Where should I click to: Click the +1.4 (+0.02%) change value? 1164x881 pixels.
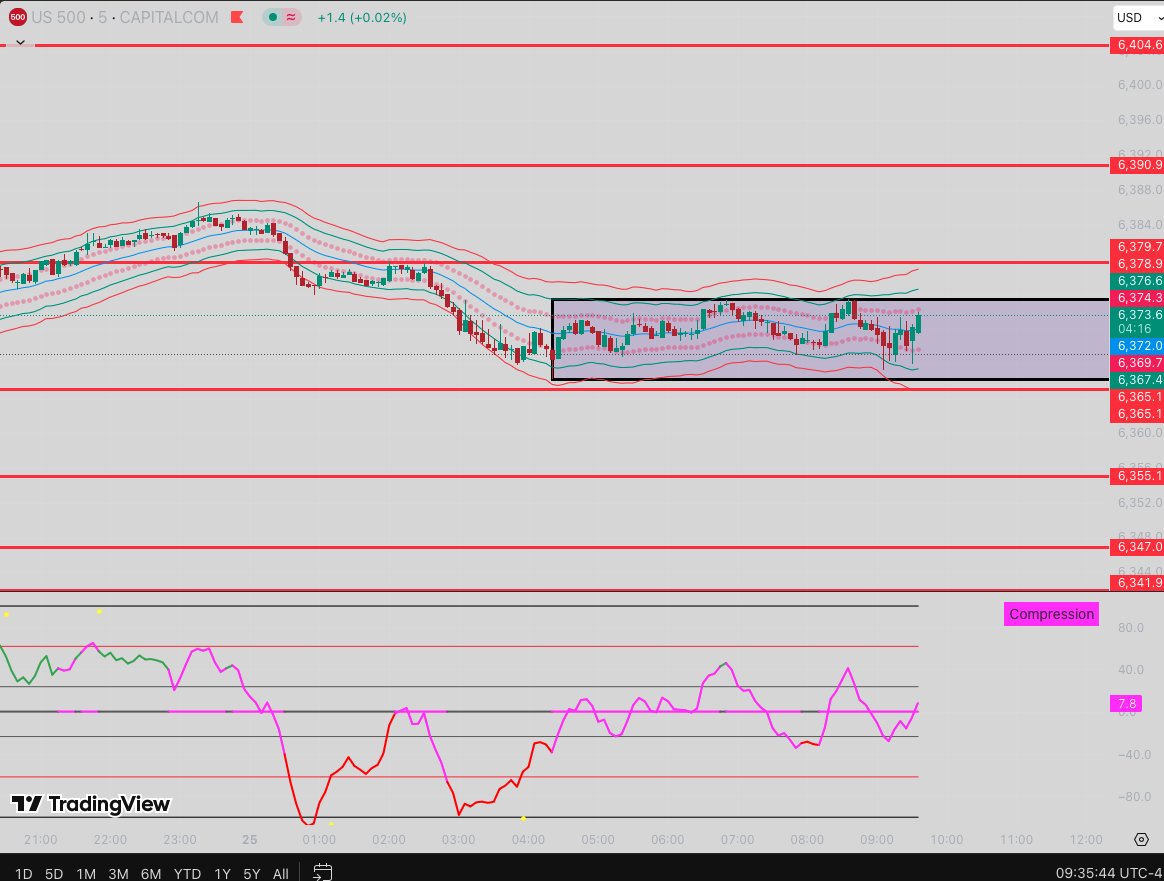coord(362,17)
